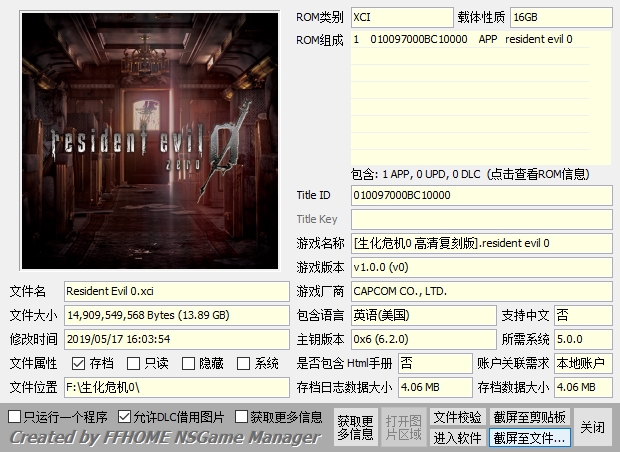This screenshot has height=452, width=620.
Task: Click 截屏至剪贴板 screenshot button
Action: point(529,417)
